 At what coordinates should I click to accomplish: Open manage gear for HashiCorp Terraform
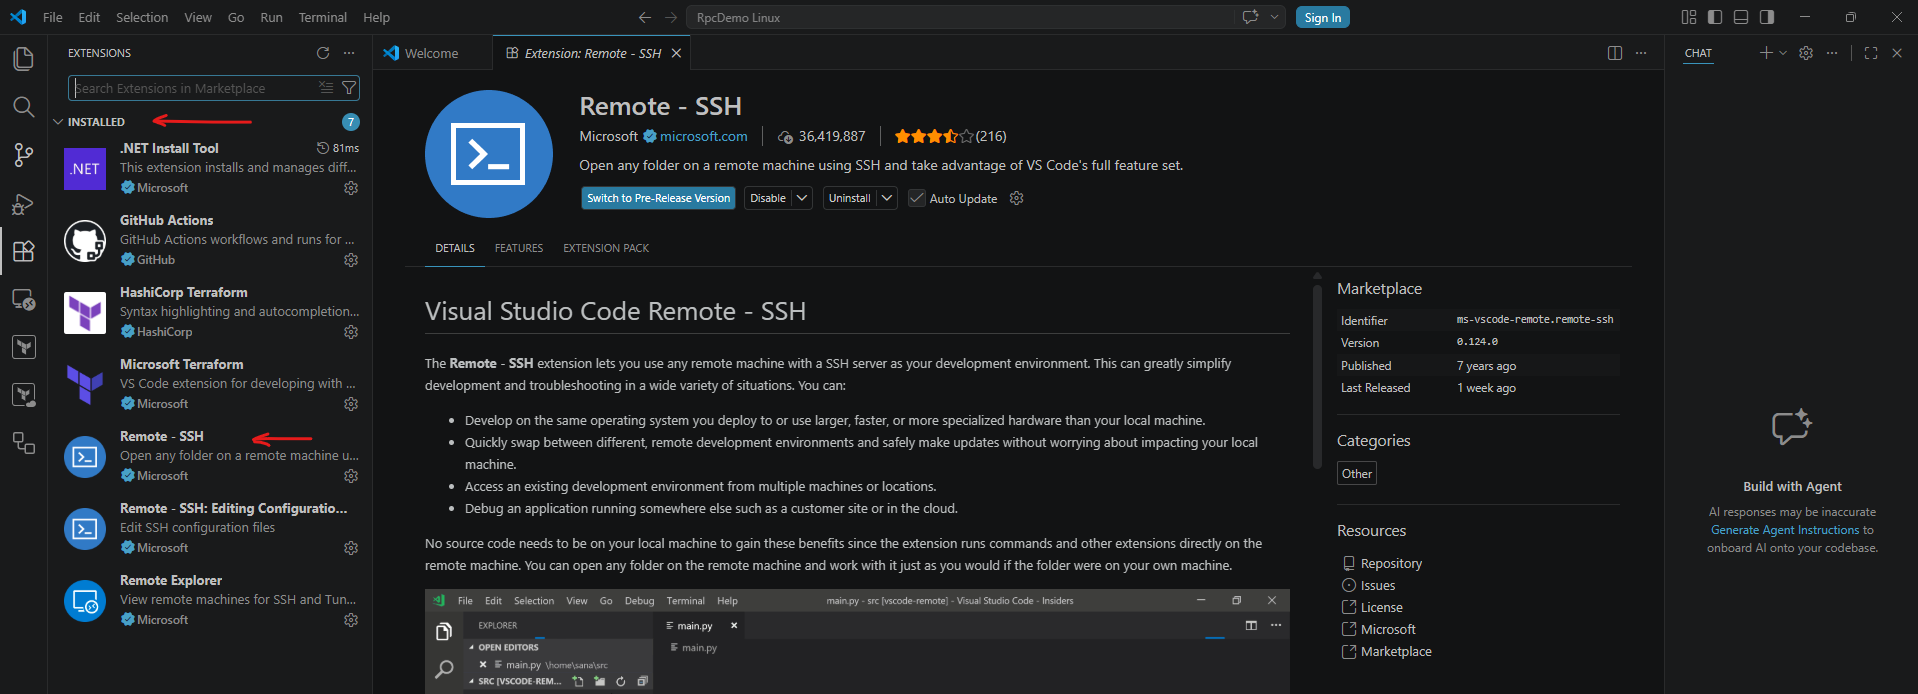coord(351,332)
